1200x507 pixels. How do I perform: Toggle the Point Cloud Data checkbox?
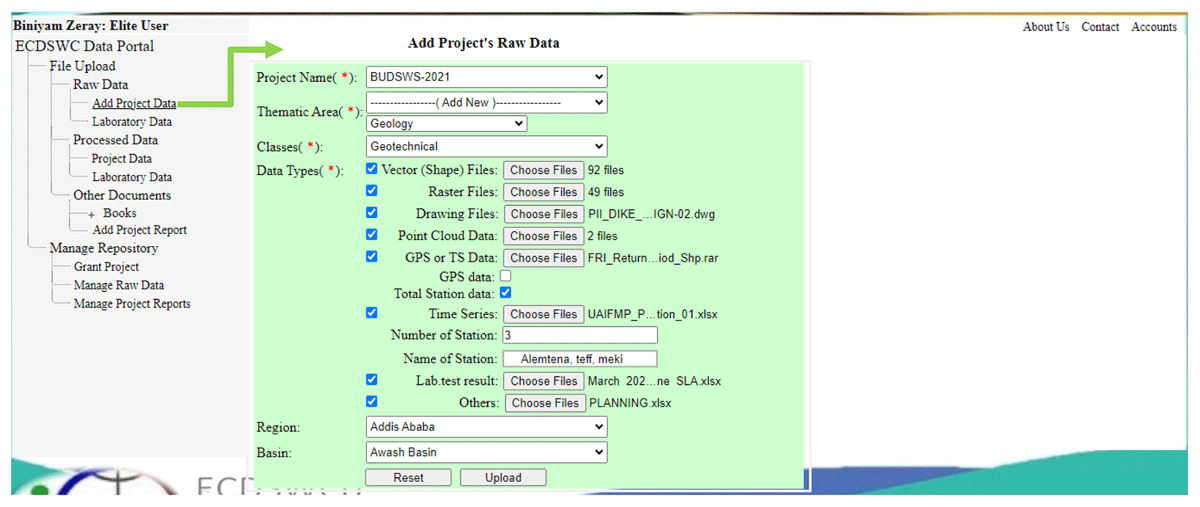372,235
